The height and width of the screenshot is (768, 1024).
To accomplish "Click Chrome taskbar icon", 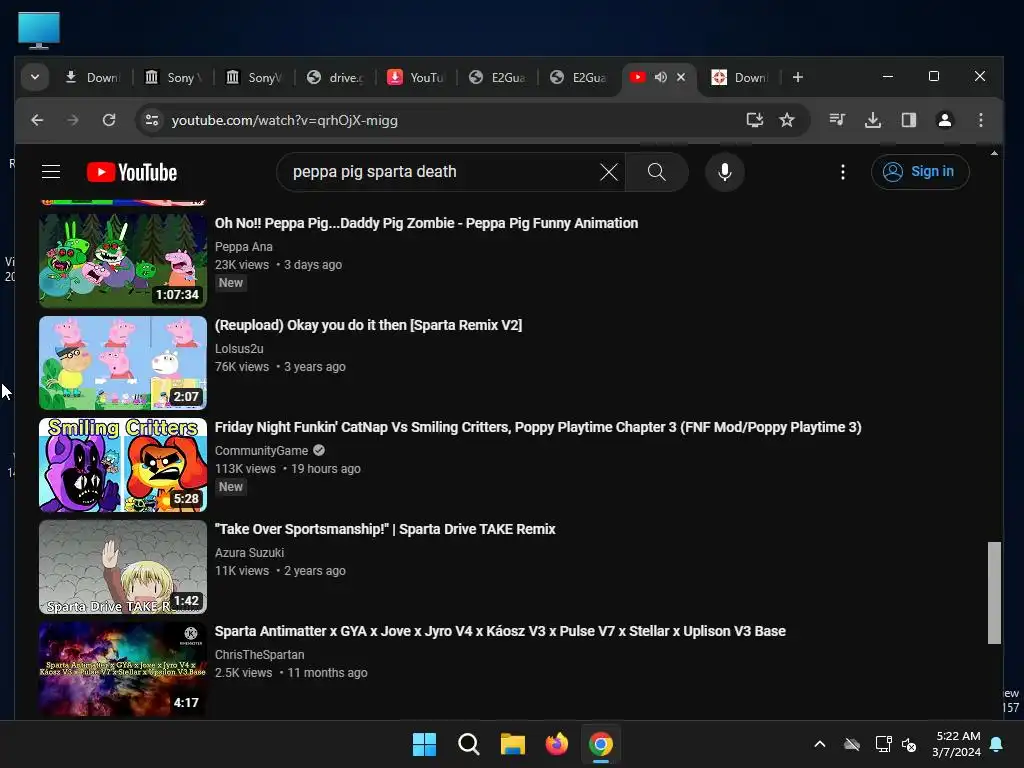I will coord(601,744).
